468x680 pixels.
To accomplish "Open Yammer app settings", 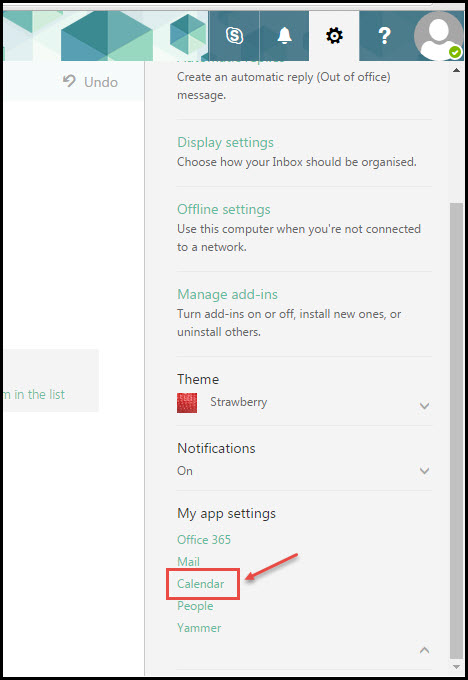I will [x=199, y=628].
